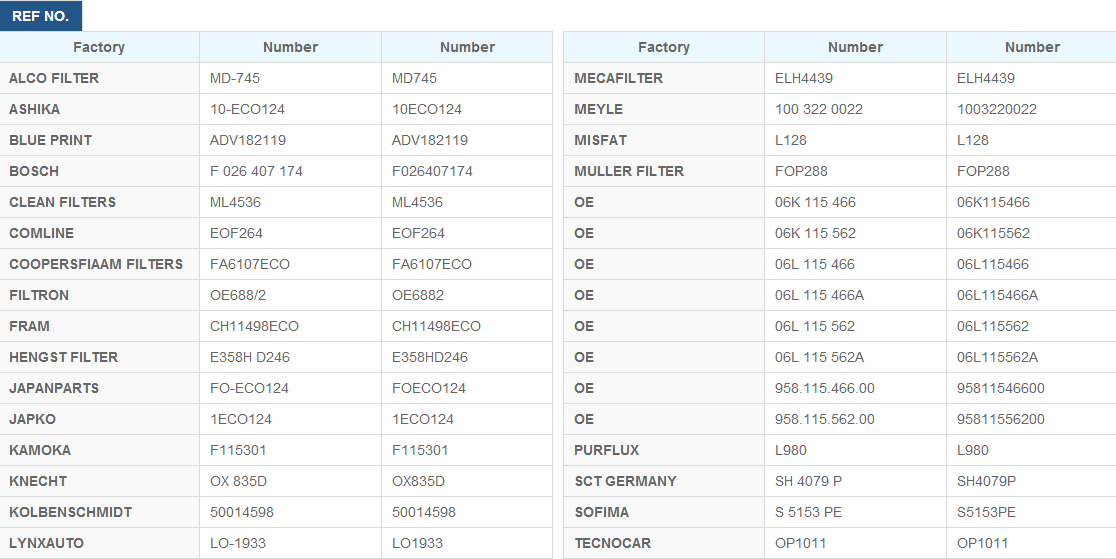The width and height of the screenshot is (1116, 559).
Task: Click MEYLE number 100 322 0022
Action: pos(818,109)
